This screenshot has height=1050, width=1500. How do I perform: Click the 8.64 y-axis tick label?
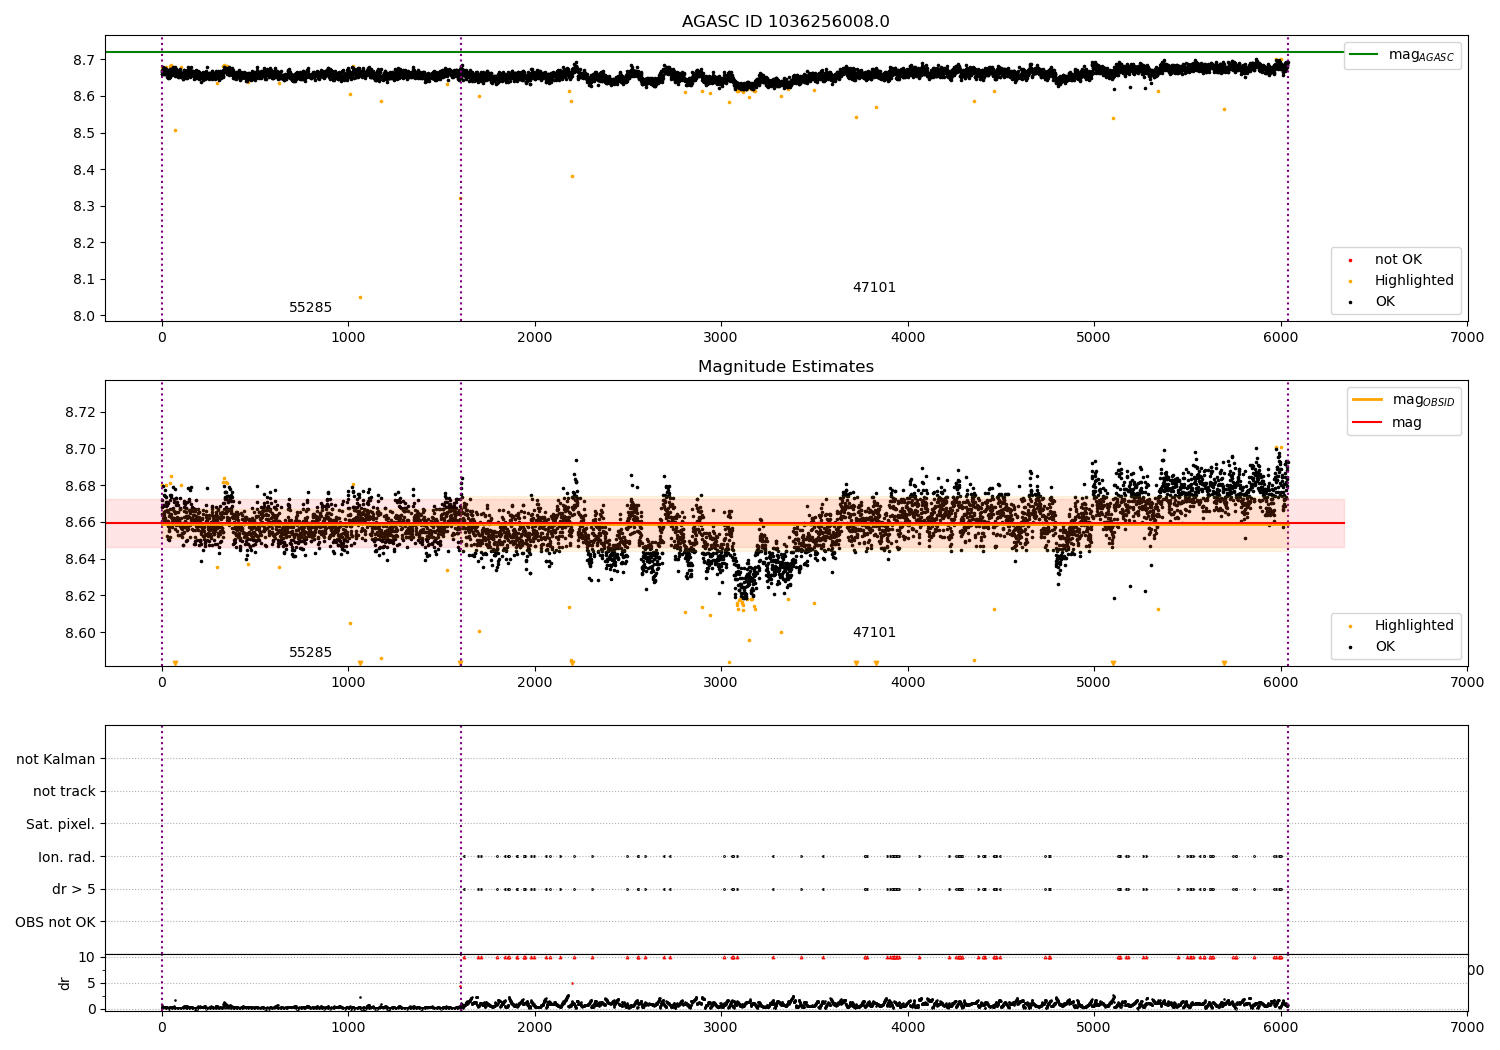coord(80,559)
